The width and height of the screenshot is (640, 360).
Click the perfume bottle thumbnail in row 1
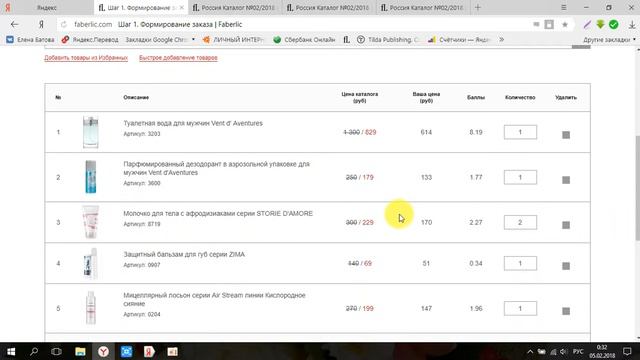pyautogui.click(x=91, y=132)
